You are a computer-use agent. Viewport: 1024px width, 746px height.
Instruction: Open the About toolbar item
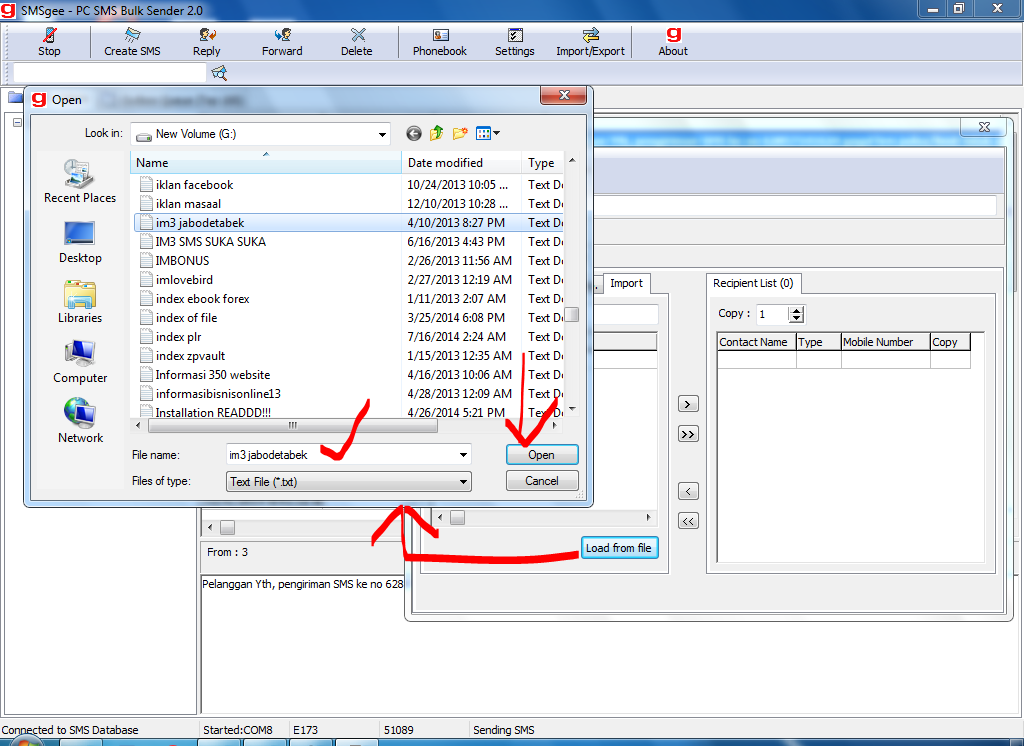coord(673,42)
